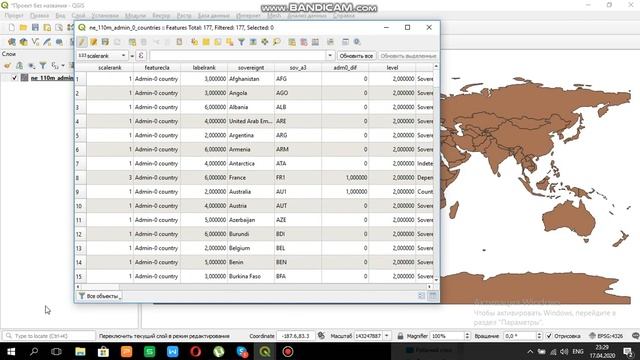Open Вектор menu
The width and height of the screenshot is (640, 360).
pyautogui.click(x=161, y=16)
